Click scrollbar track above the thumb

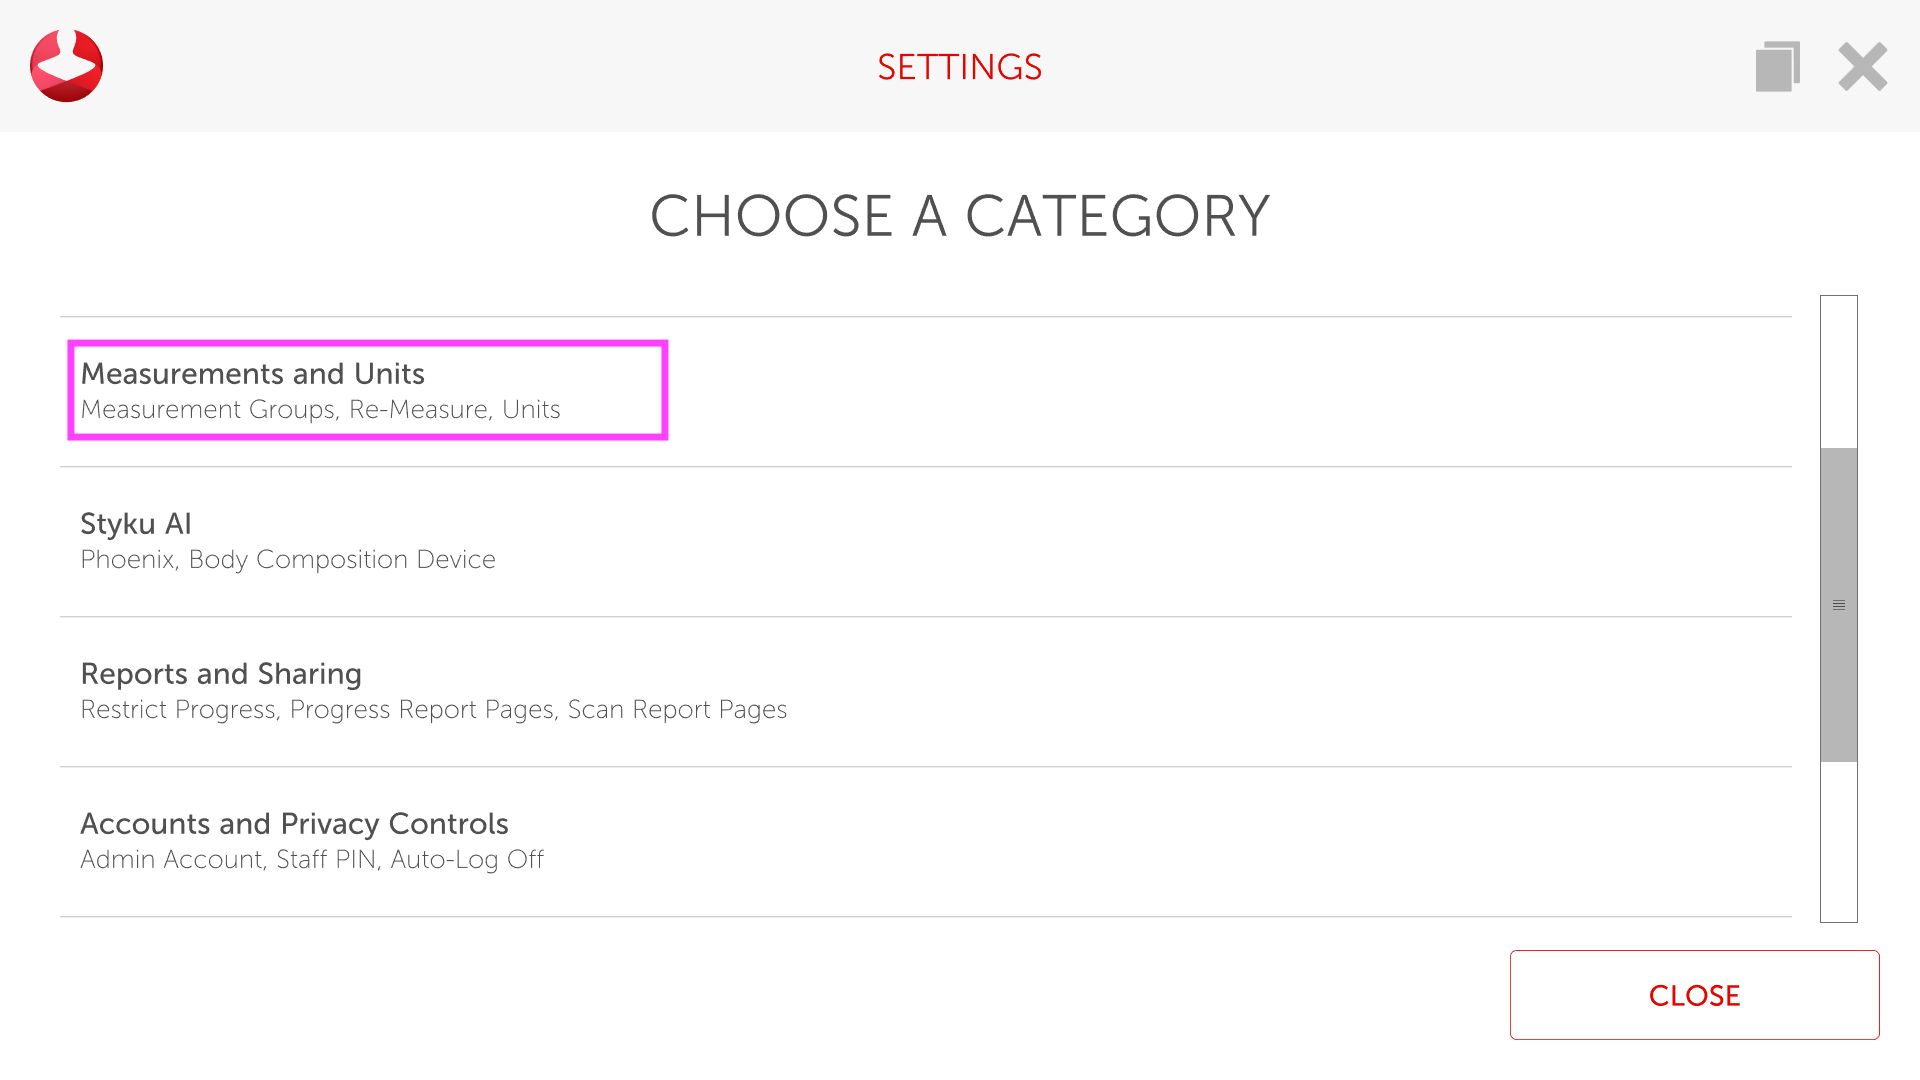(x=1838, y=370)
